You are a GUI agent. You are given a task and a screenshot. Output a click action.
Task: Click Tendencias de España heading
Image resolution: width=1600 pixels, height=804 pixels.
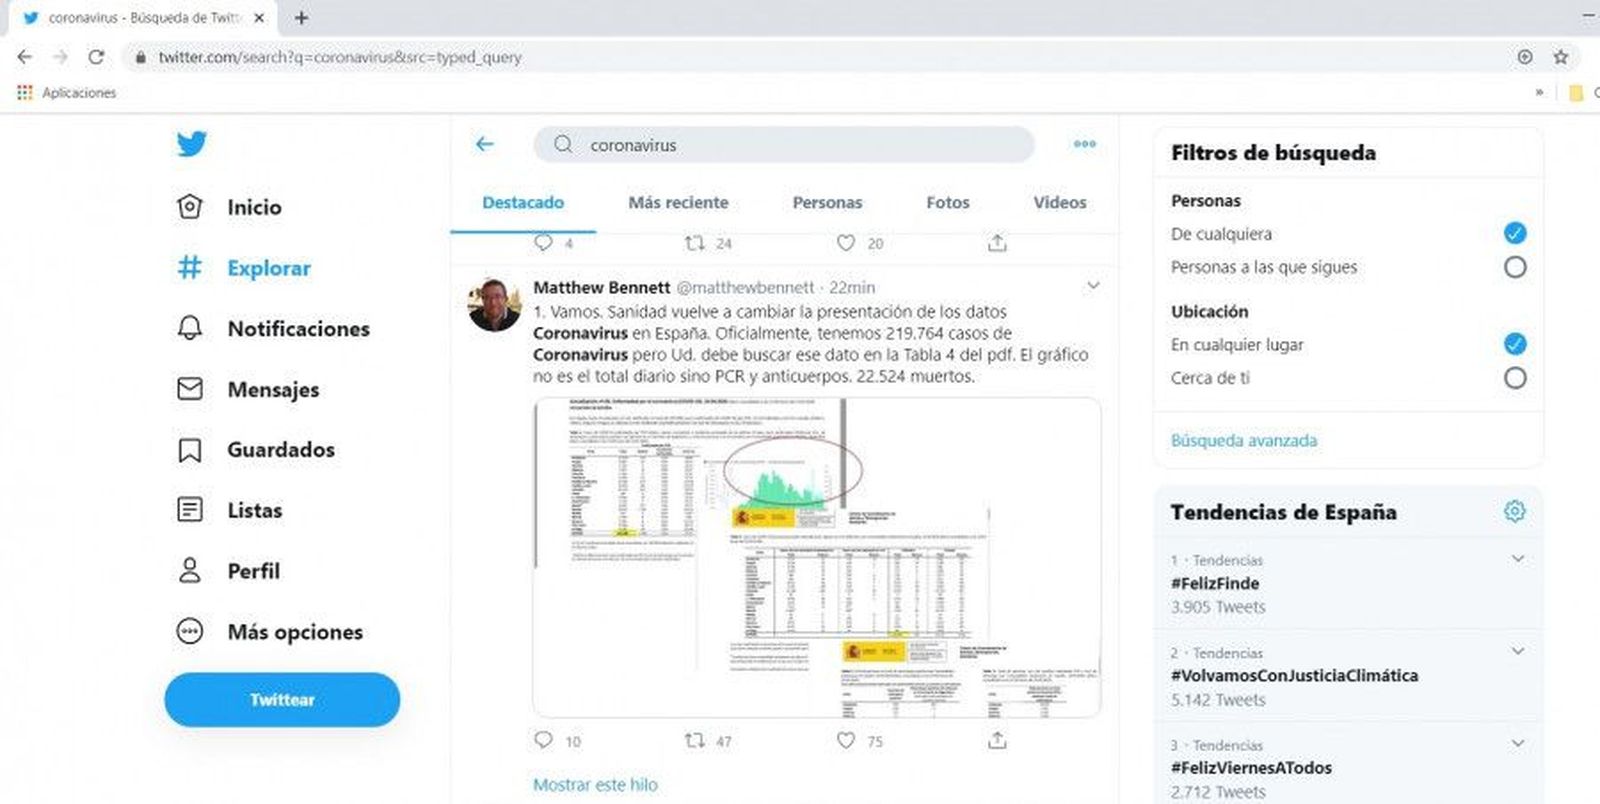[x=1284, y=512]
